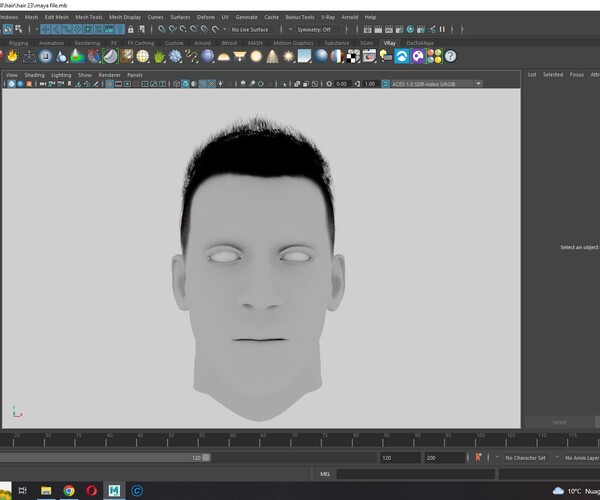Toggle the view transform ACES icon
600x500 pixels.
pos(385,84)
